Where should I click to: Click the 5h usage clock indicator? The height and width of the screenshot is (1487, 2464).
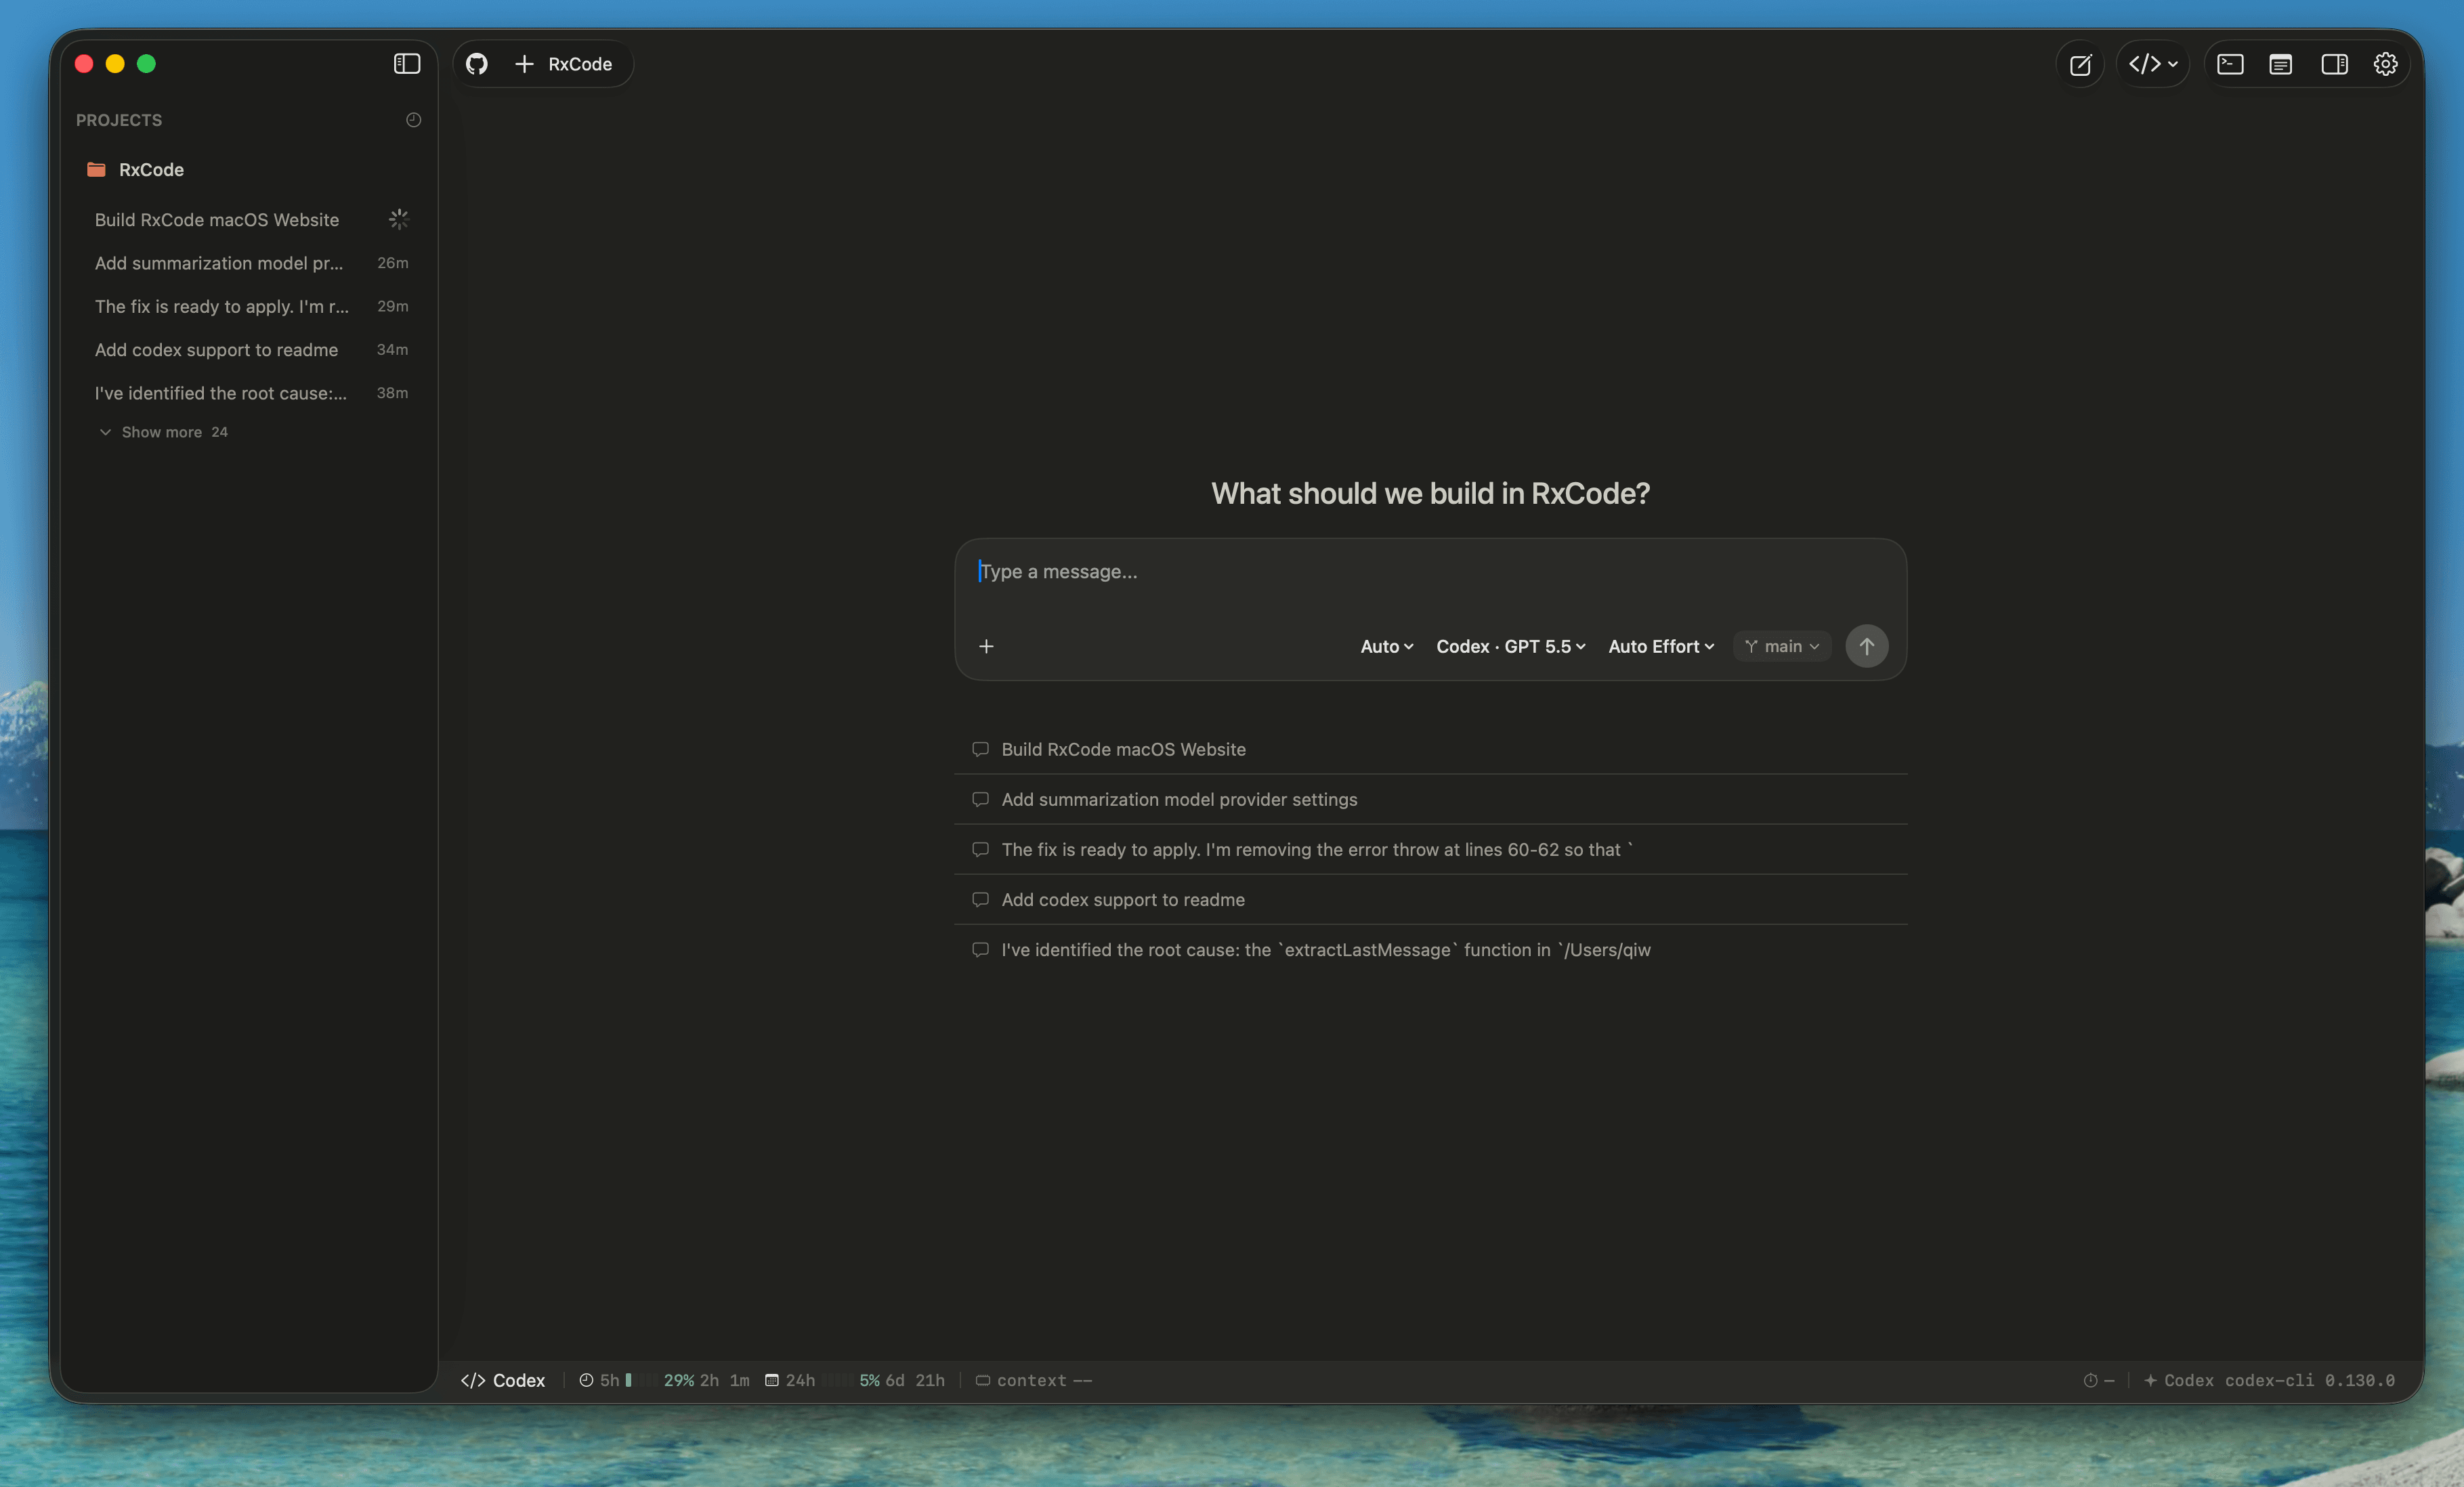(x=605, y=1380)
